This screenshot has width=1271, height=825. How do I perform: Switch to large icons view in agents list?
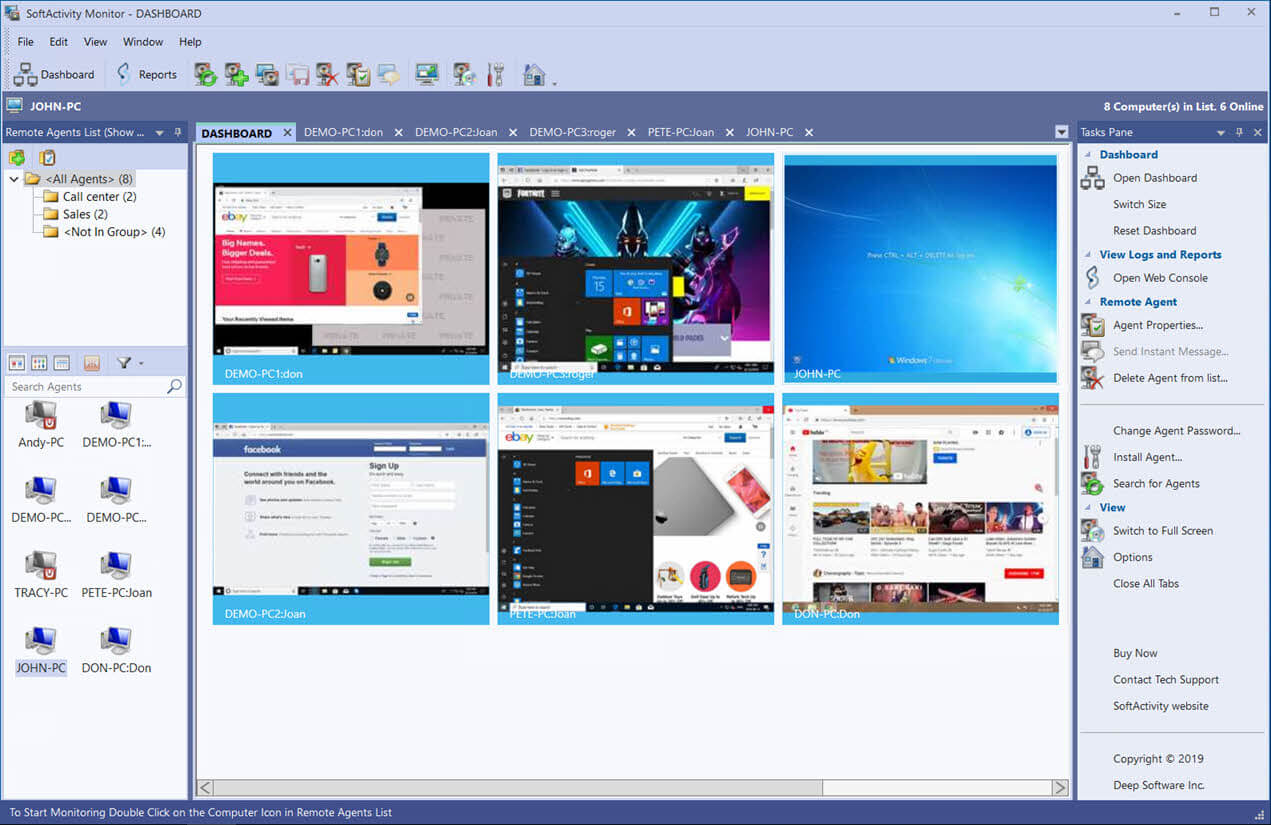[x=17, y=362]
